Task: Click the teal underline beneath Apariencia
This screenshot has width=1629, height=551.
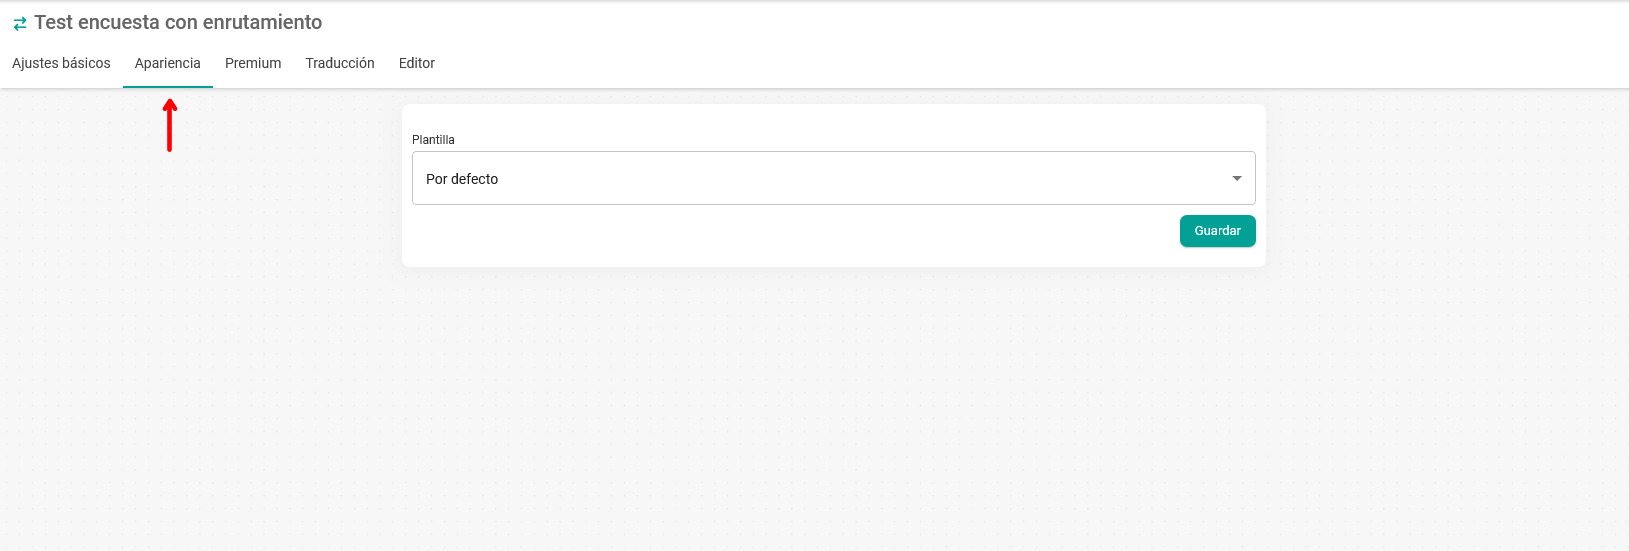Action: click(168, 87)
